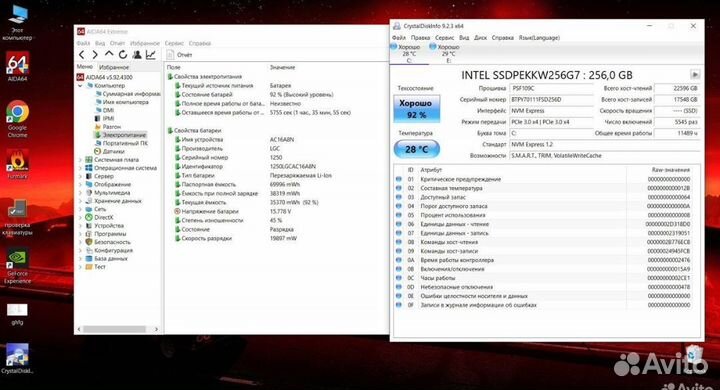Switch to Меню tab in AIDA64 sidebar
This screenshot has width=720, height=390.
click(84, 67)
